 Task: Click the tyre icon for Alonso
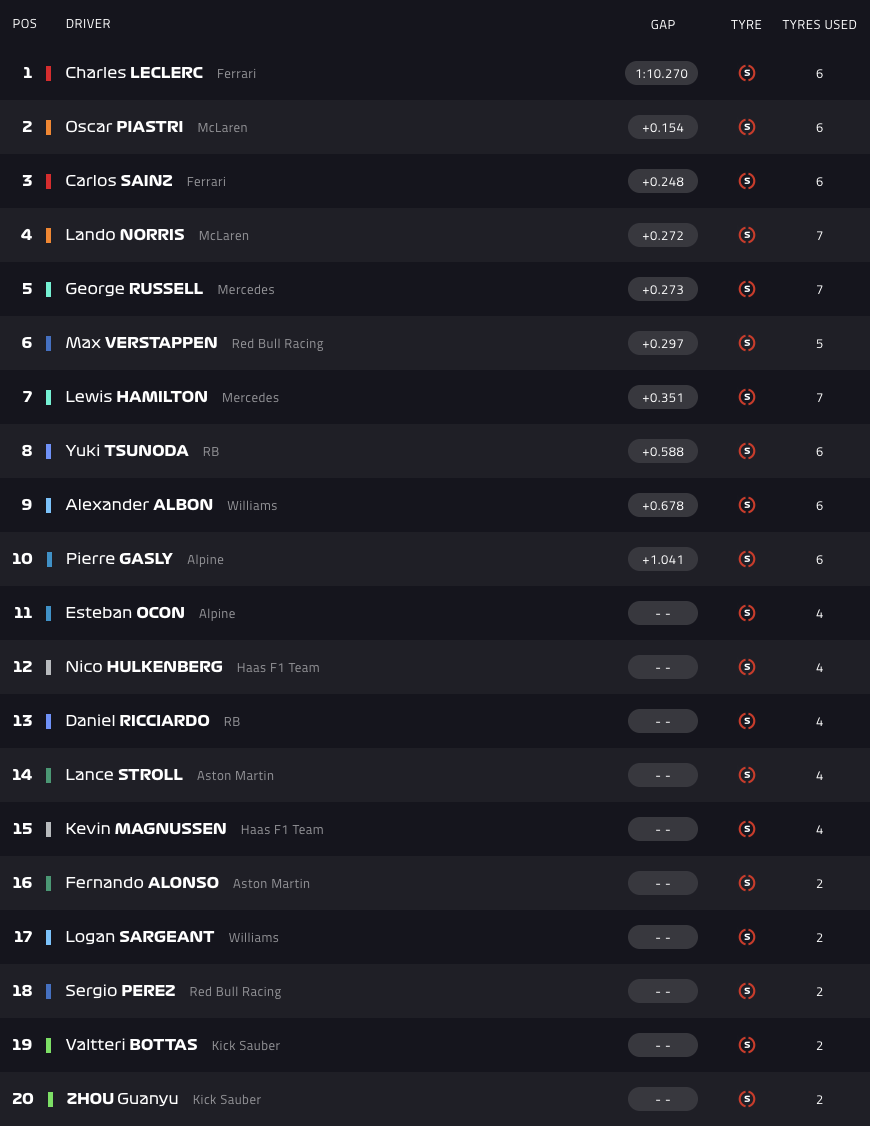point(746,883)
